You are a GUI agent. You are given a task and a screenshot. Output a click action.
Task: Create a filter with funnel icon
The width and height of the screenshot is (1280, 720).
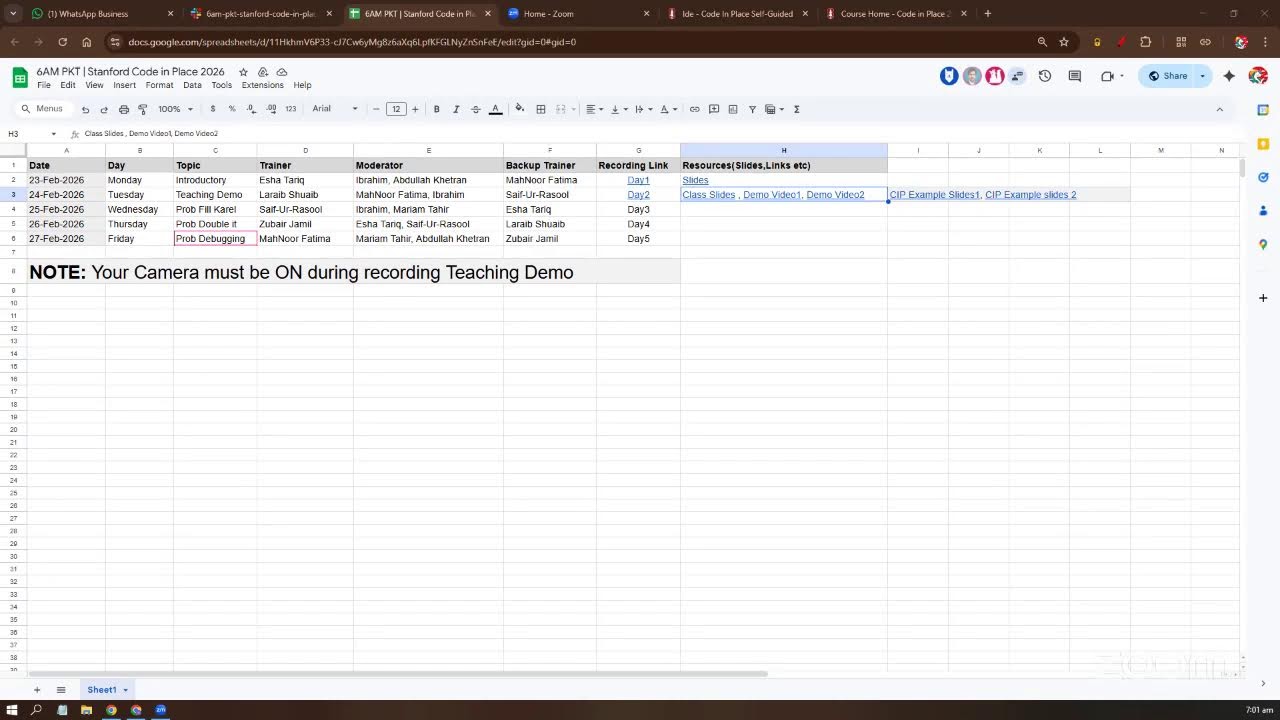tap(752, 109)
